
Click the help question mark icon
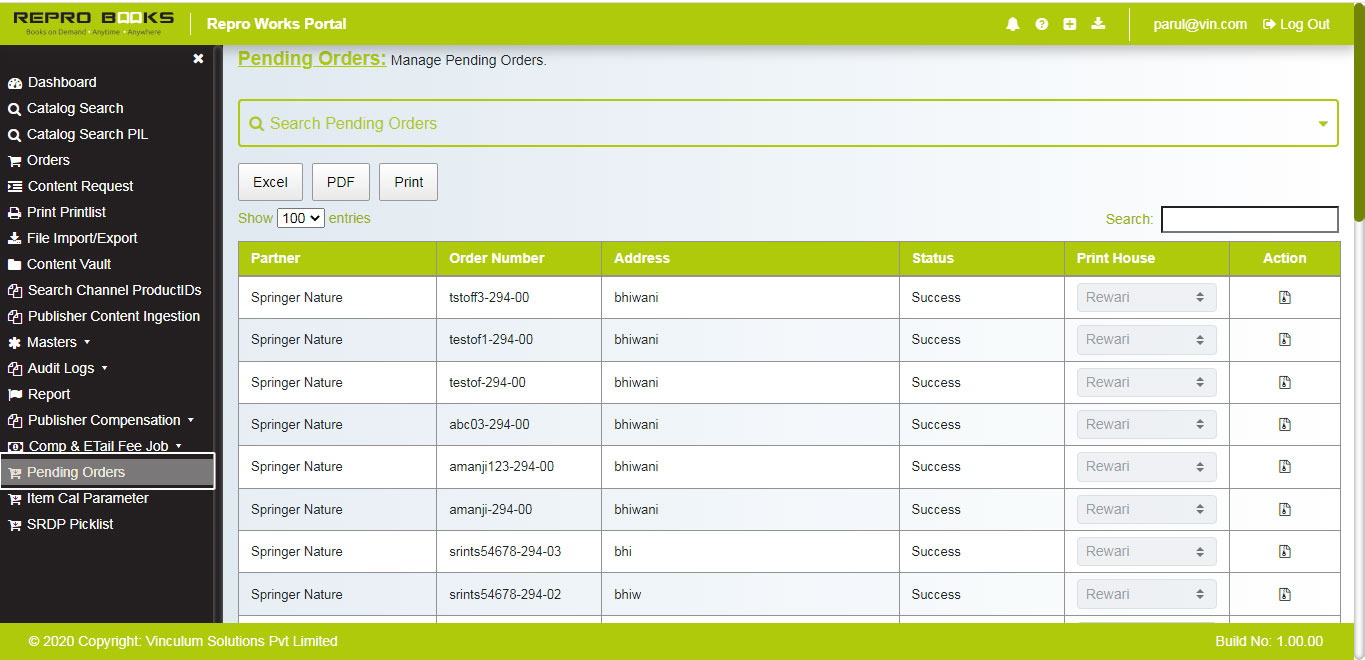[x=1041, y=23]
